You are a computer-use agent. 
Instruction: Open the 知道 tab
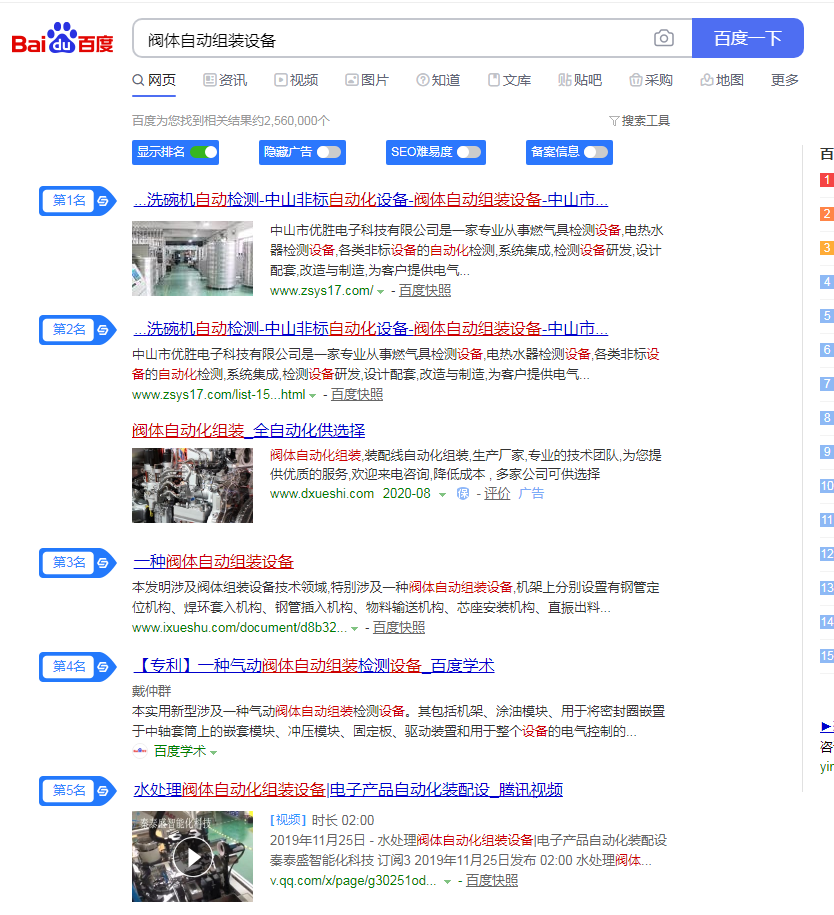[x=438, y=80]
